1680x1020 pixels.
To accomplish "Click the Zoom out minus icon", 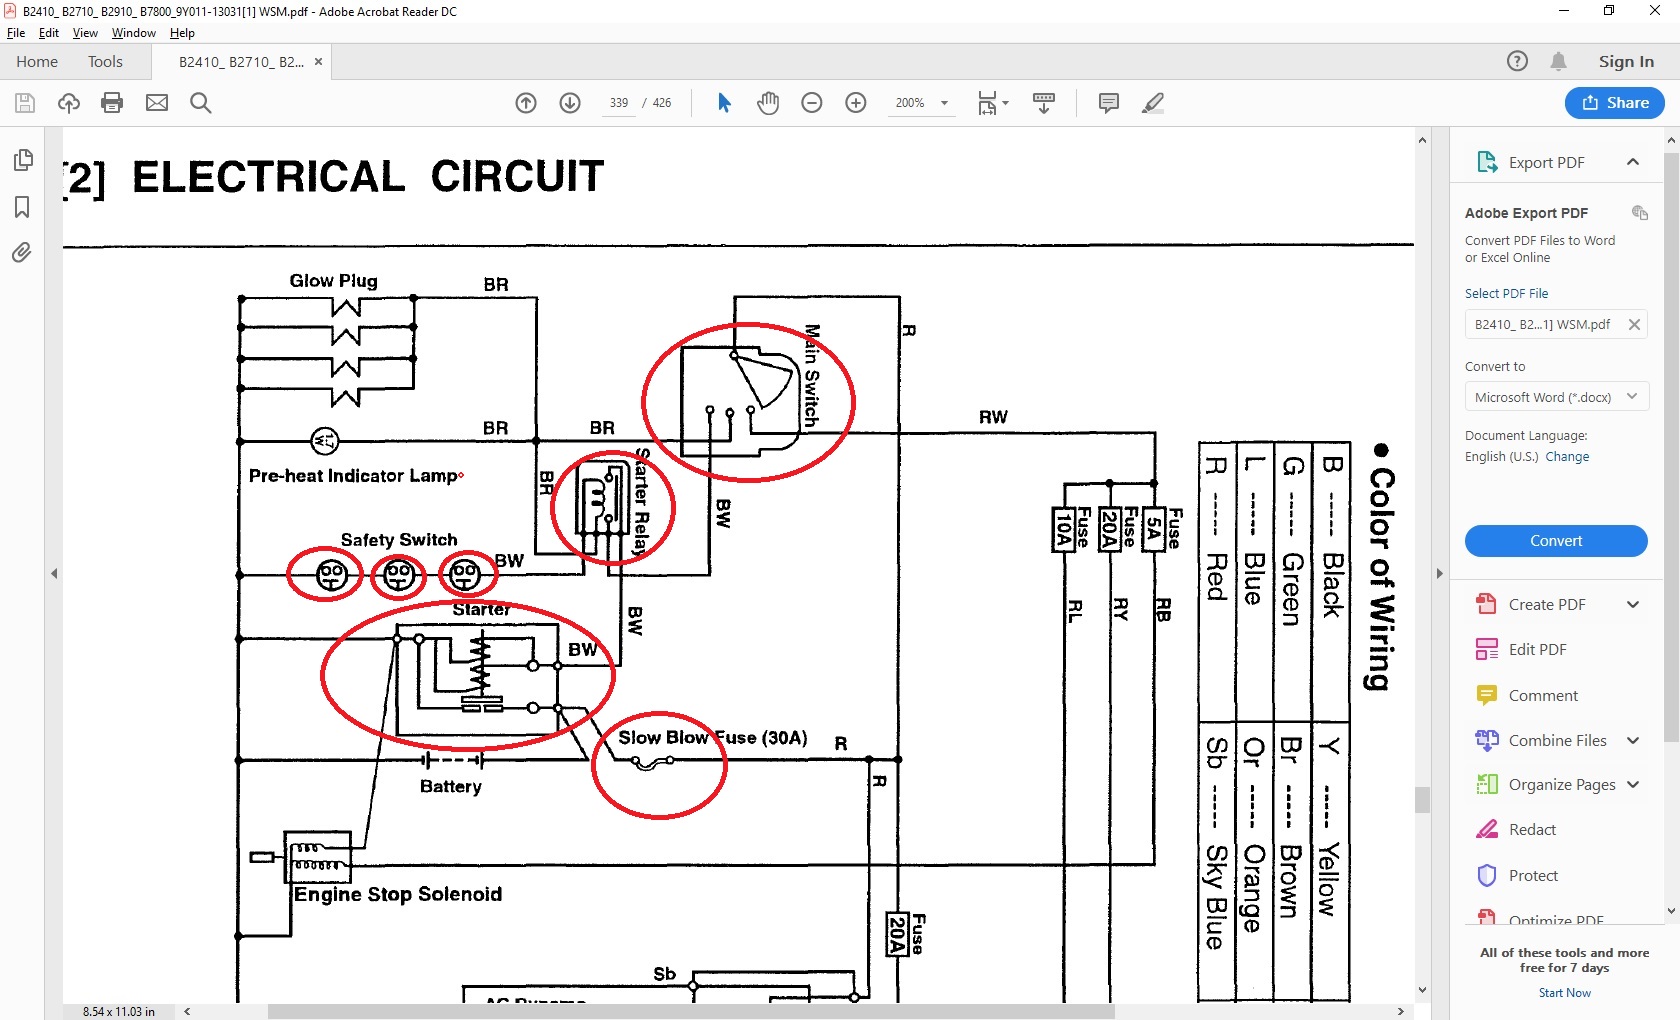I will pyautogui.click(x=812, y=103).
